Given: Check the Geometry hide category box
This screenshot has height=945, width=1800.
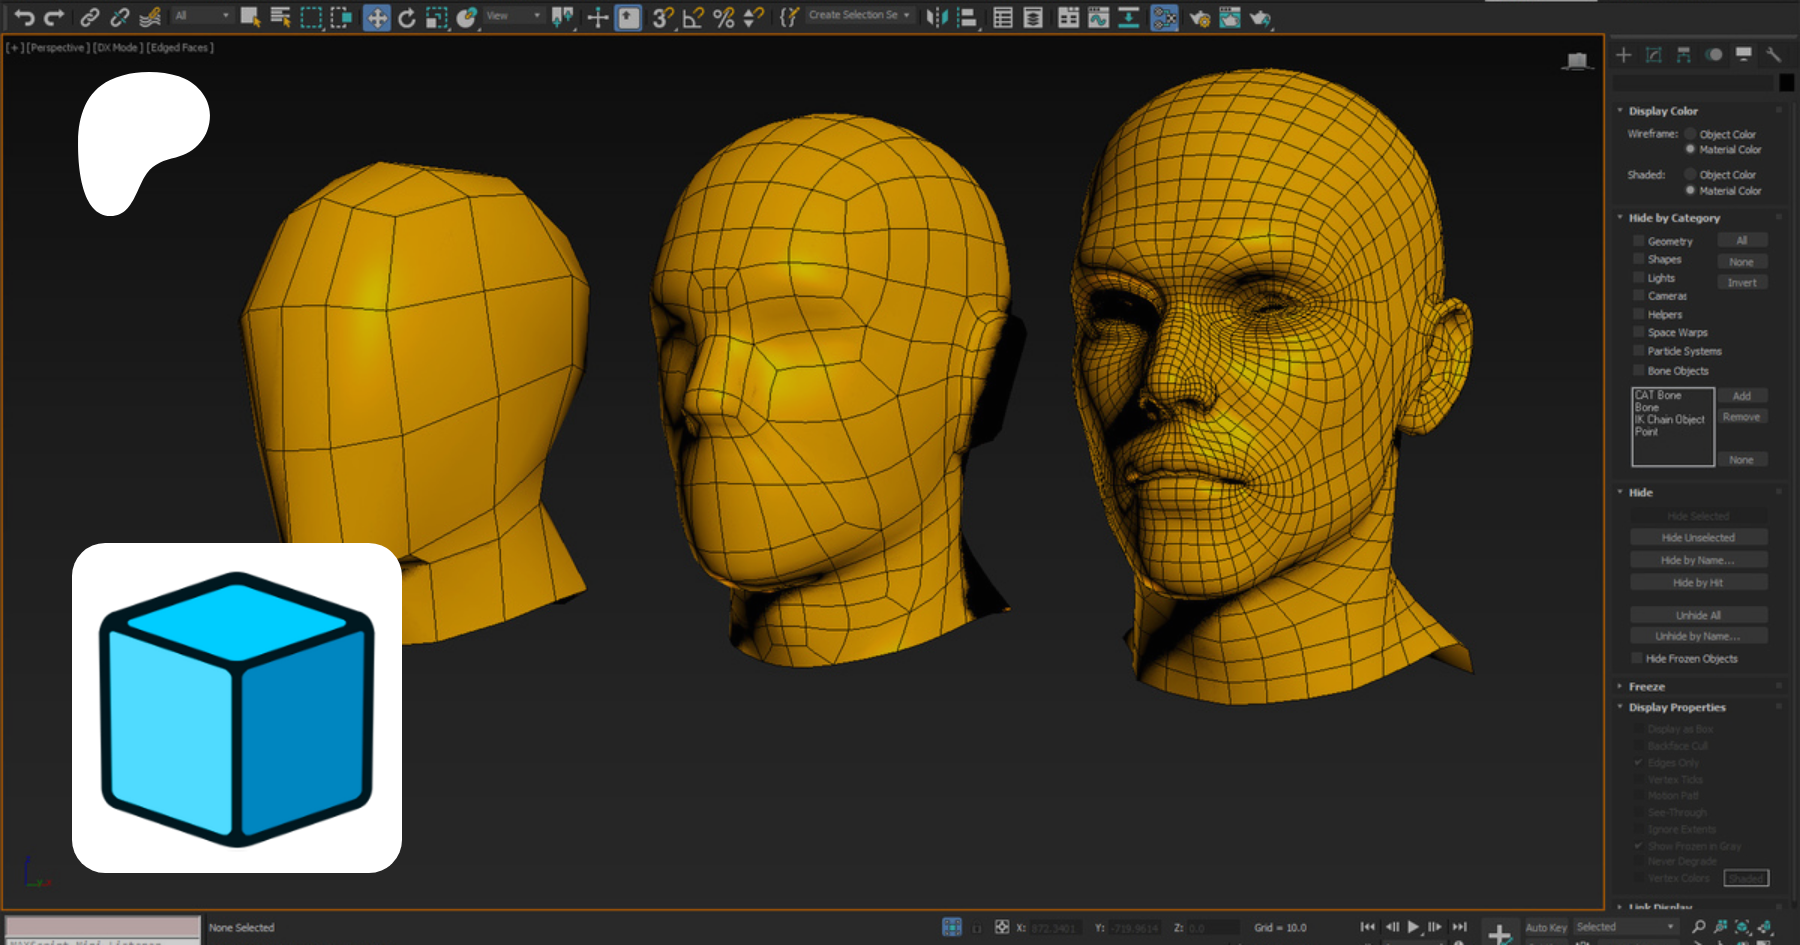Looking at the screenshot, I should pos(1639,241).
